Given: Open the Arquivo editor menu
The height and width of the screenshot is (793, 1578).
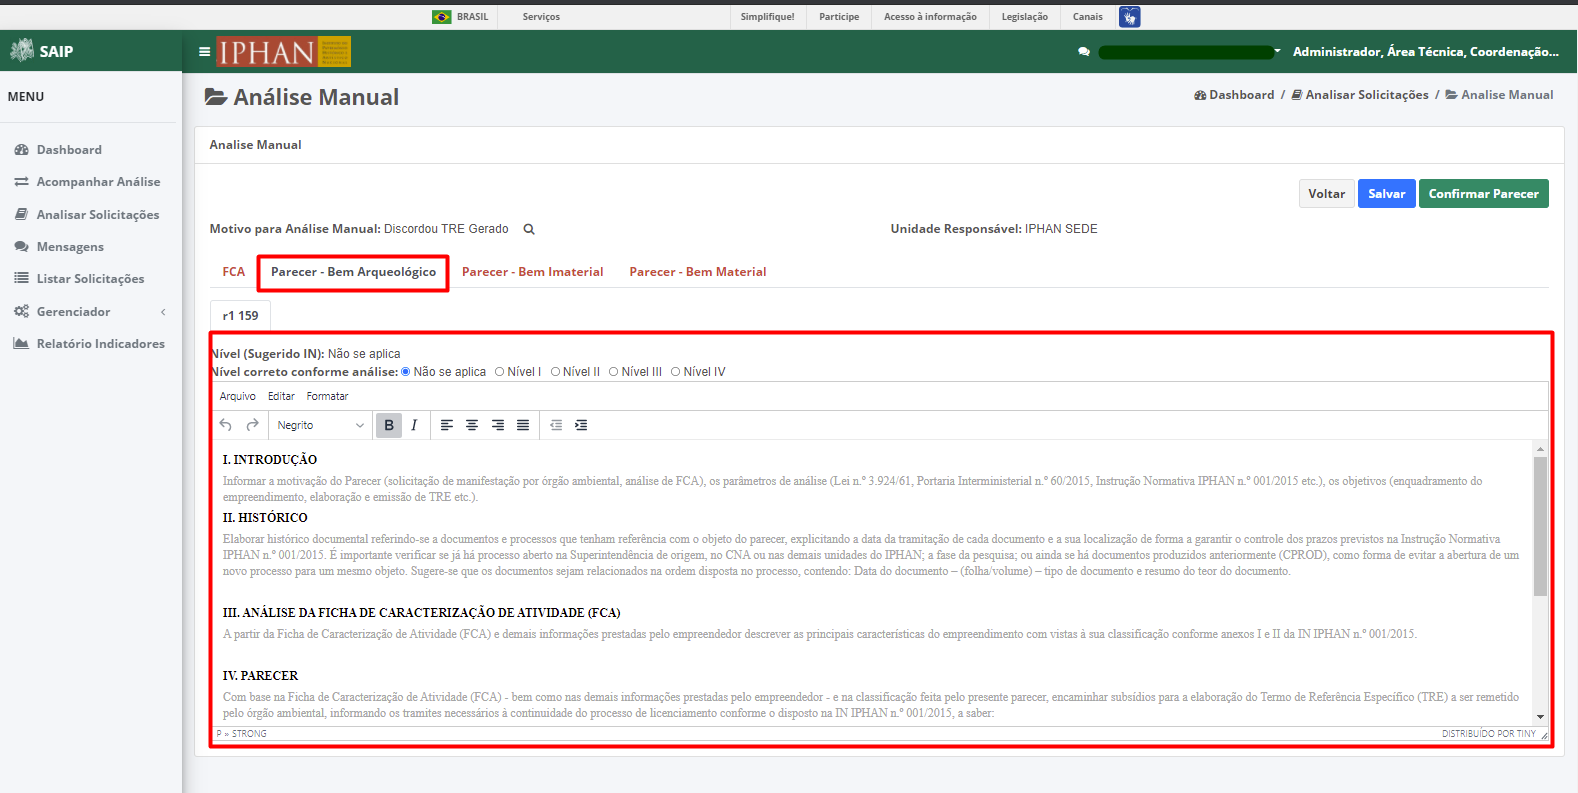Looking at the screenshot, I should pos(238,397).
